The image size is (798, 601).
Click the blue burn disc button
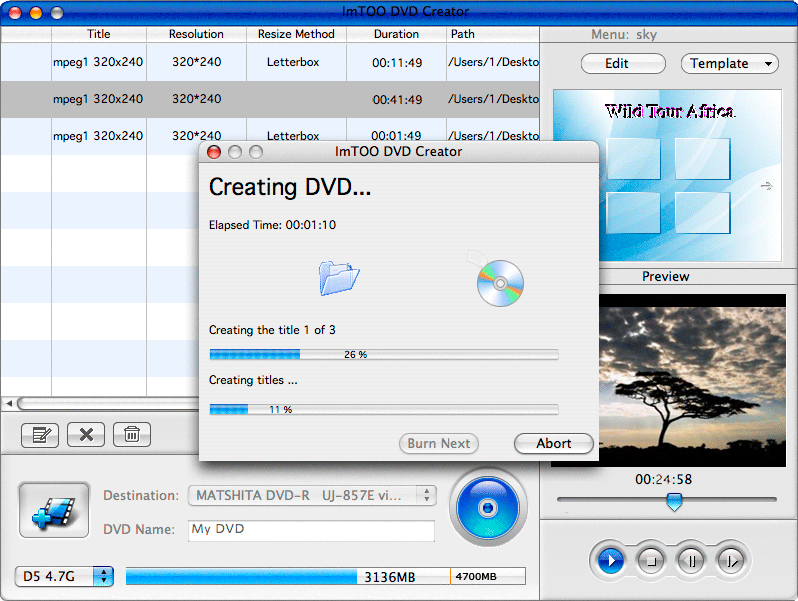click(488, 507)
